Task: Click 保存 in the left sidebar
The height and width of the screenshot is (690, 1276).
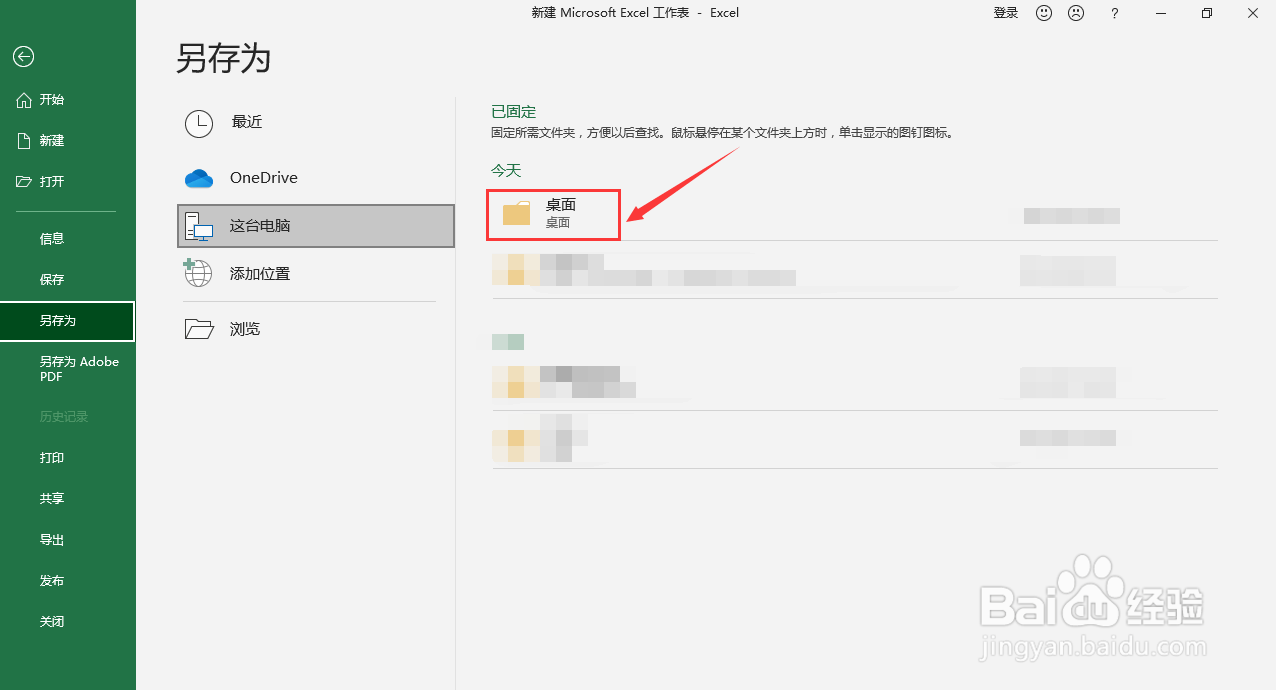Action: coord(52,279)
